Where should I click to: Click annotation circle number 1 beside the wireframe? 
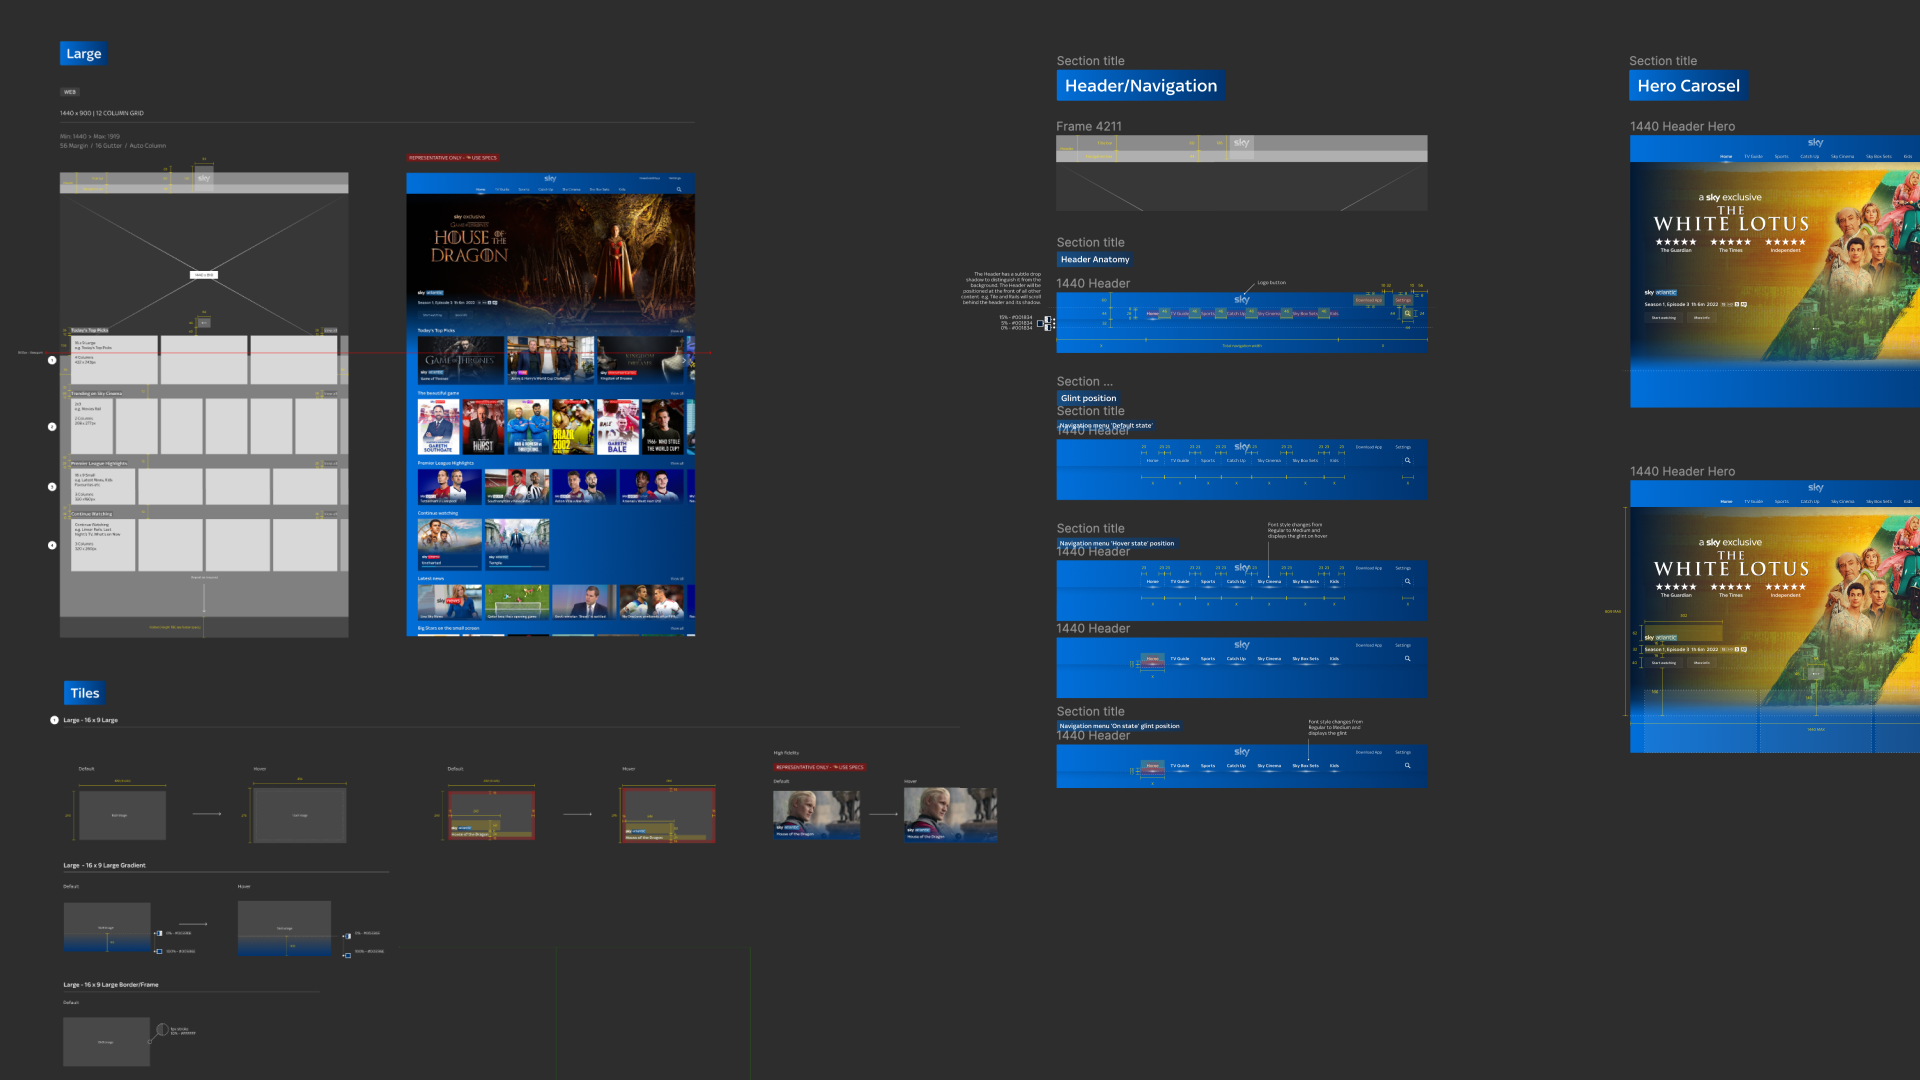tap(52, 360)
